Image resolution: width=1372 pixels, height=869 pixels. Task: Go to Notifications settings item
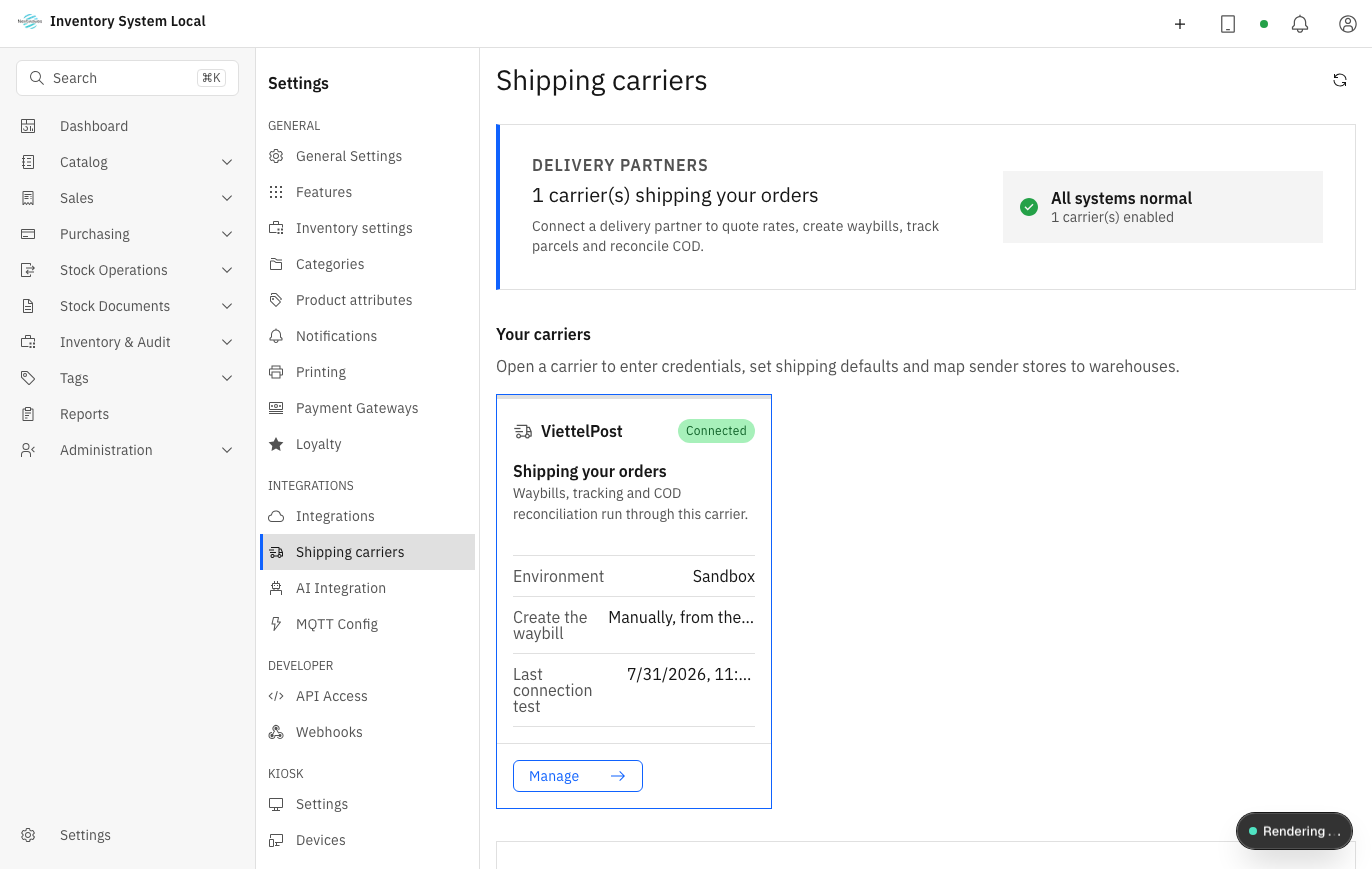coord(367,336)
